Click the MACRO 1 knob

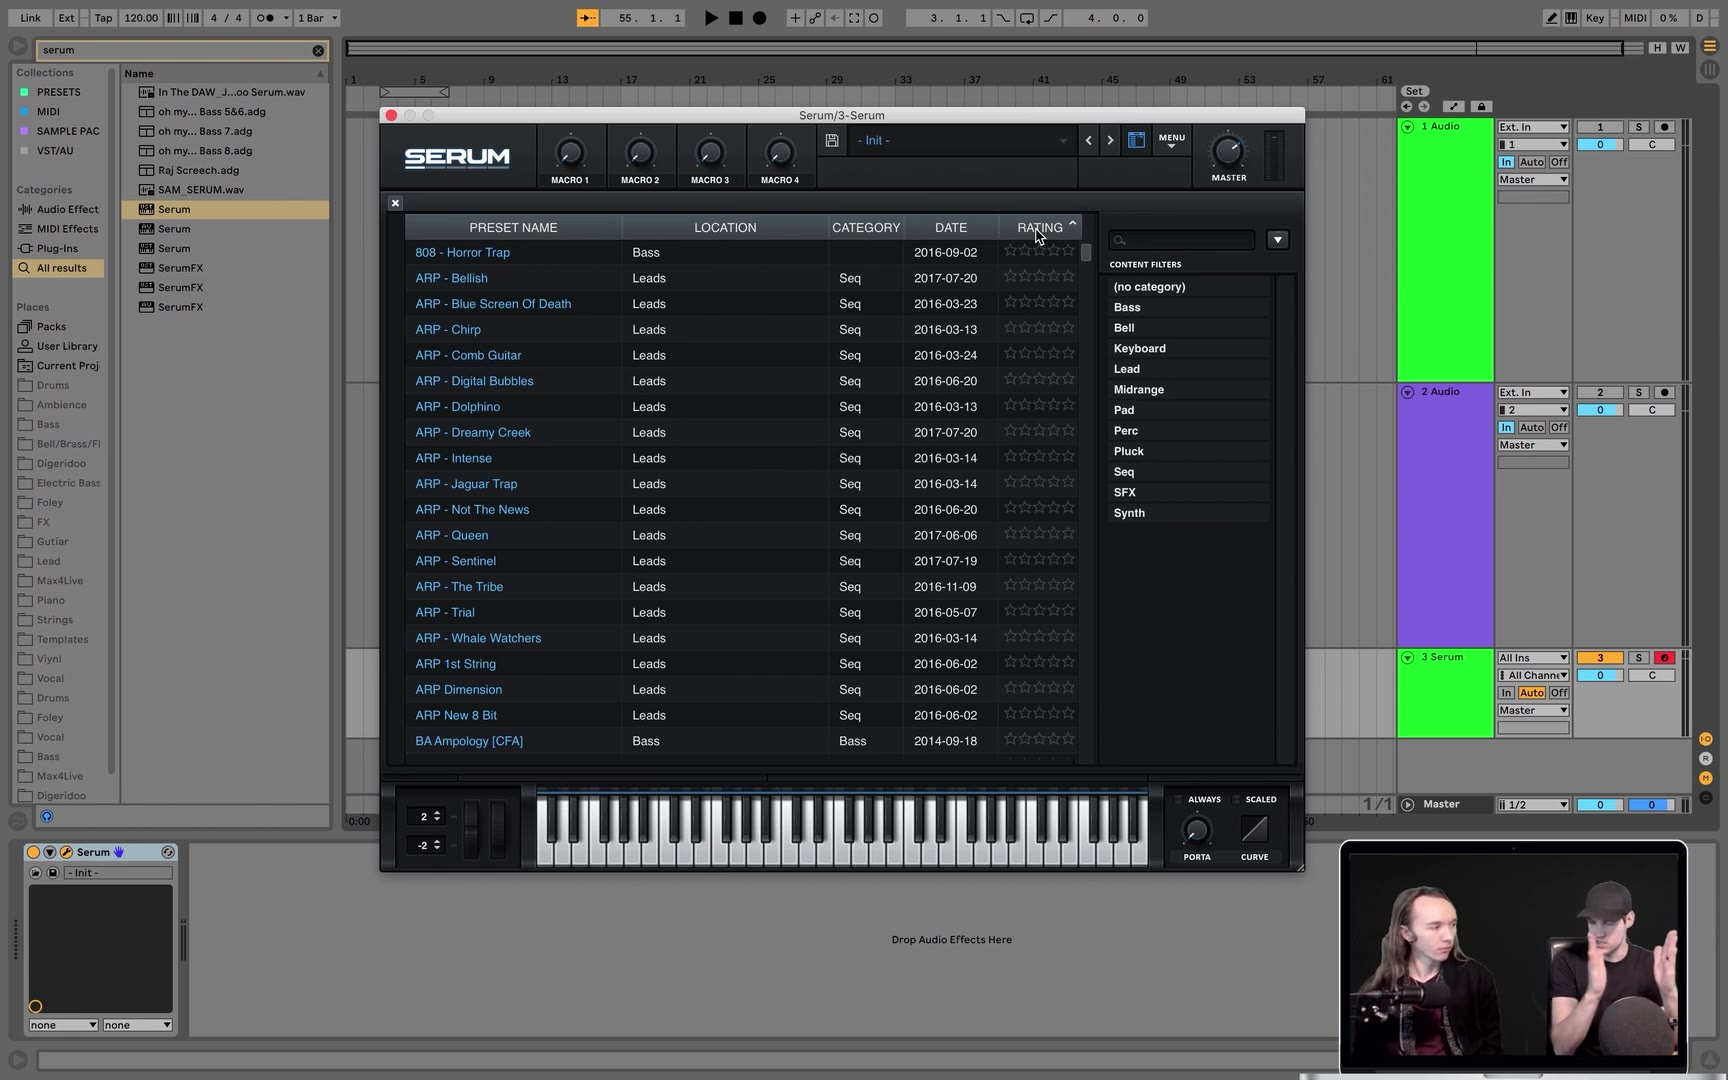click(x=570, y=153)
